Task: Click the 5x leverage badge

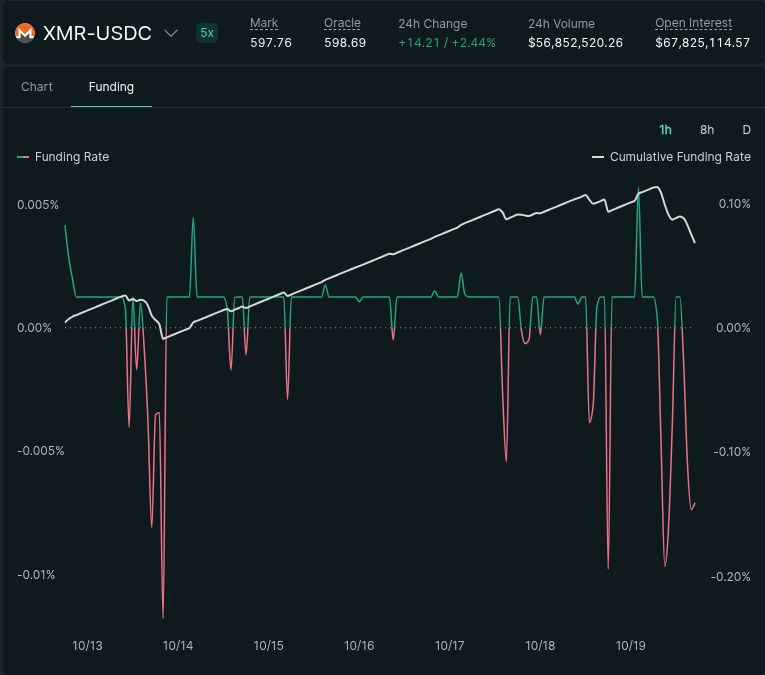Action: 207,33
